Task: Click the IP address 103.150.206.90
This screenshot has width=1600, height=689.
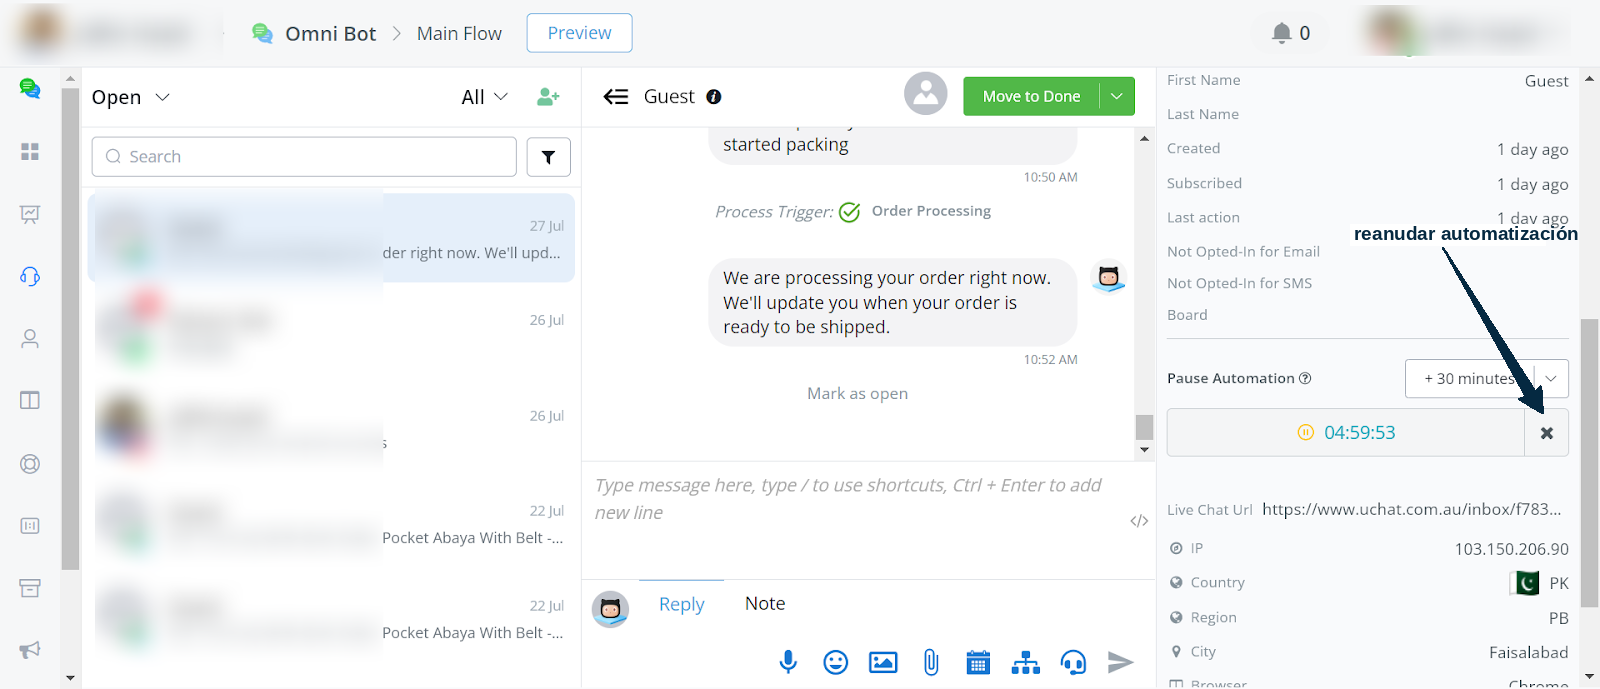Action: coord(1511,549)
